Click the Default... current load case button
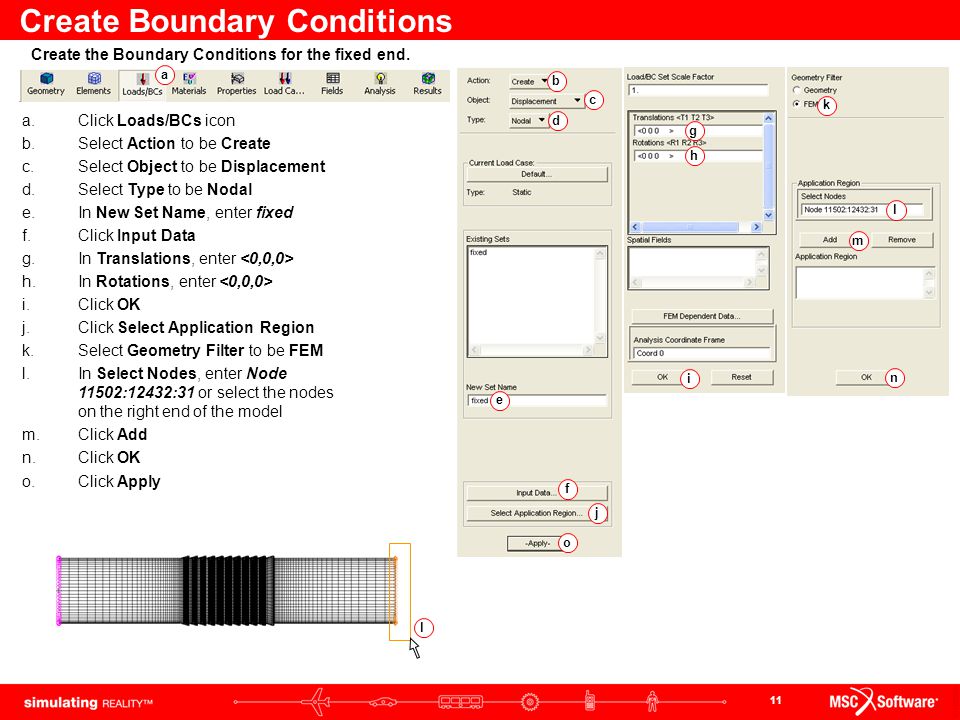This screenshot has height=720, width=960. point(537,174)
